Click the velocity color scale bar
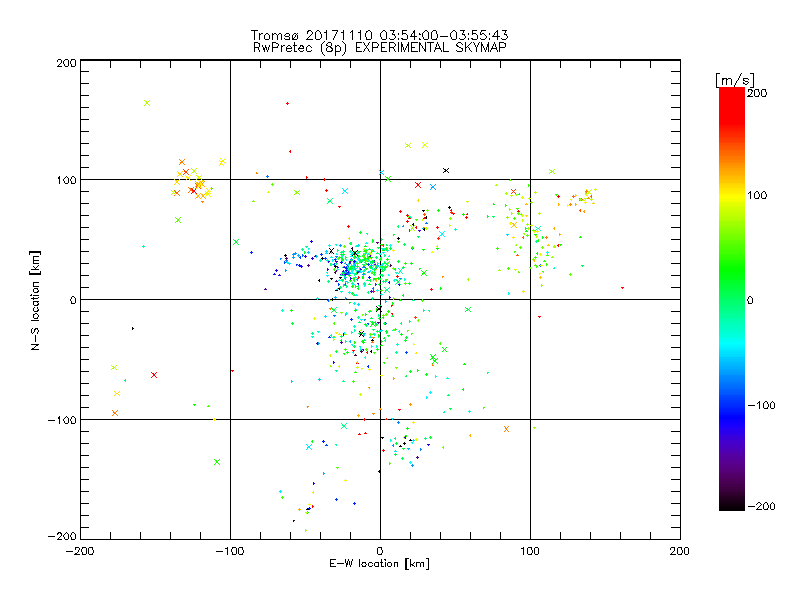800x600 pixels. (732, 298)
